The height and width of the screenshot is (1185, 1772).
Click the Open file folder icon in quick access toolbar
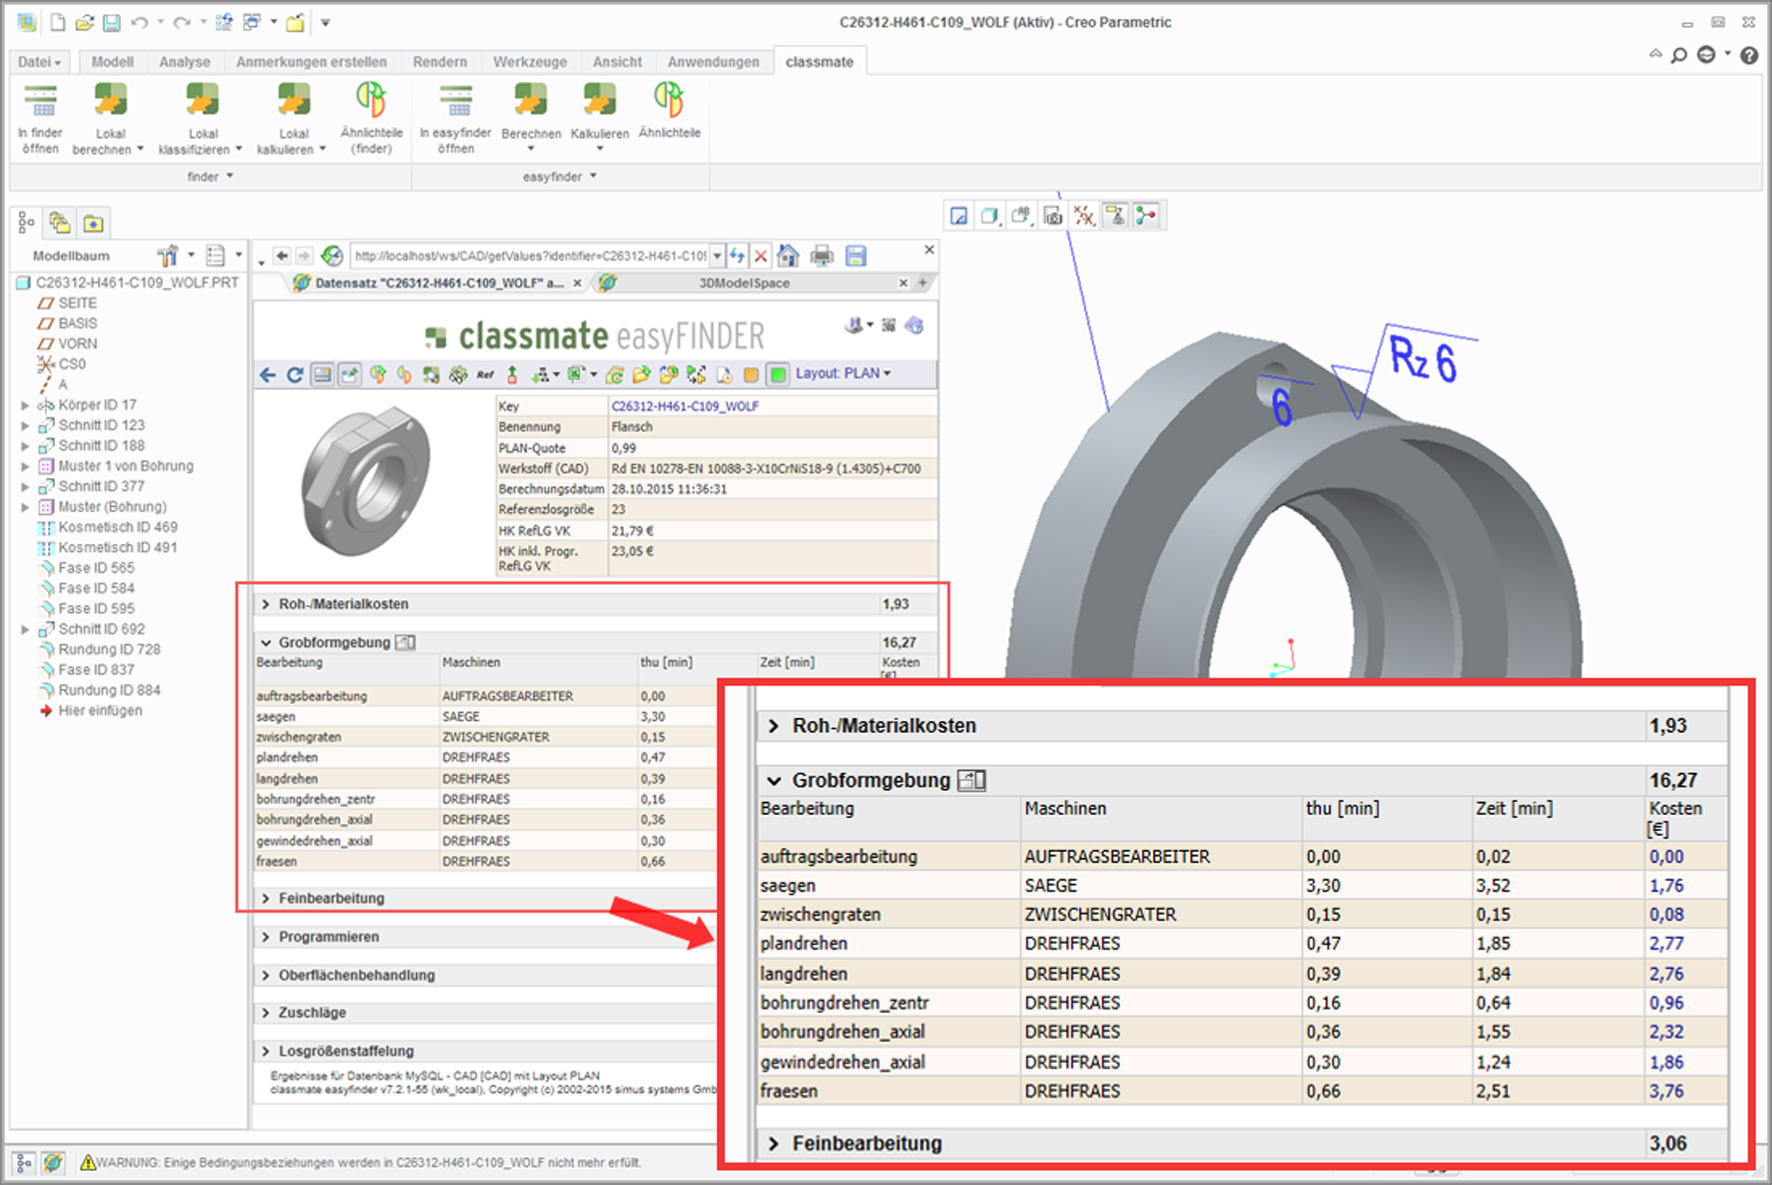(85, 22)
